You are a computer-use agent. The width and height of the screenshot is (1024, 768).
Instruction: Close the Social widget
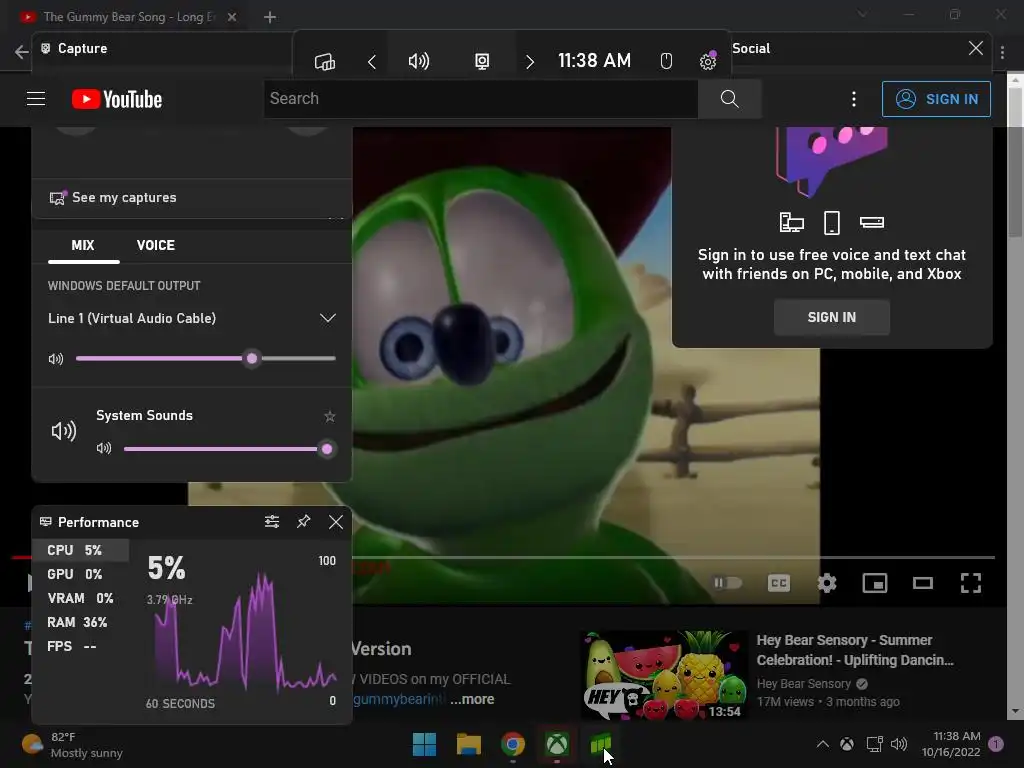(x=976, y=48)
